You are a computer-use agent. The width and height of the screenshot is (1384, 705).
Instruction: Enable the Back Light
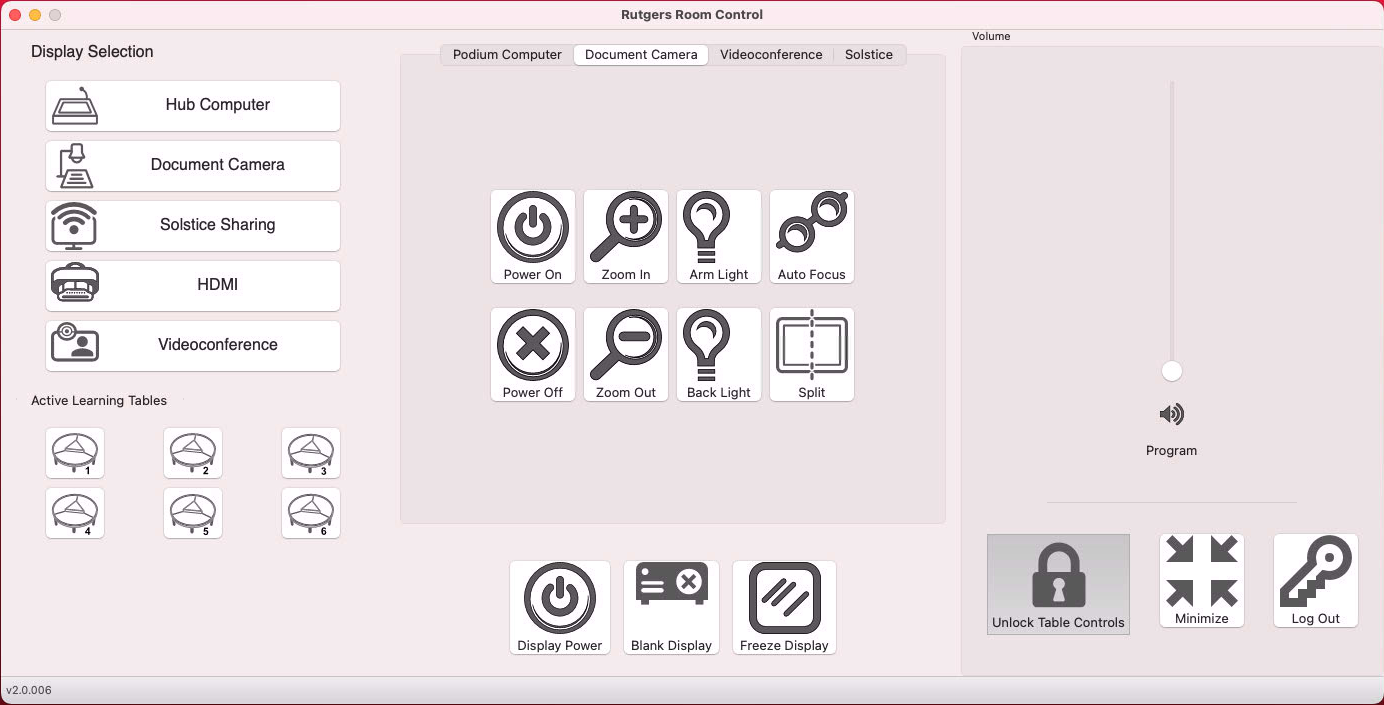(718, 354)
